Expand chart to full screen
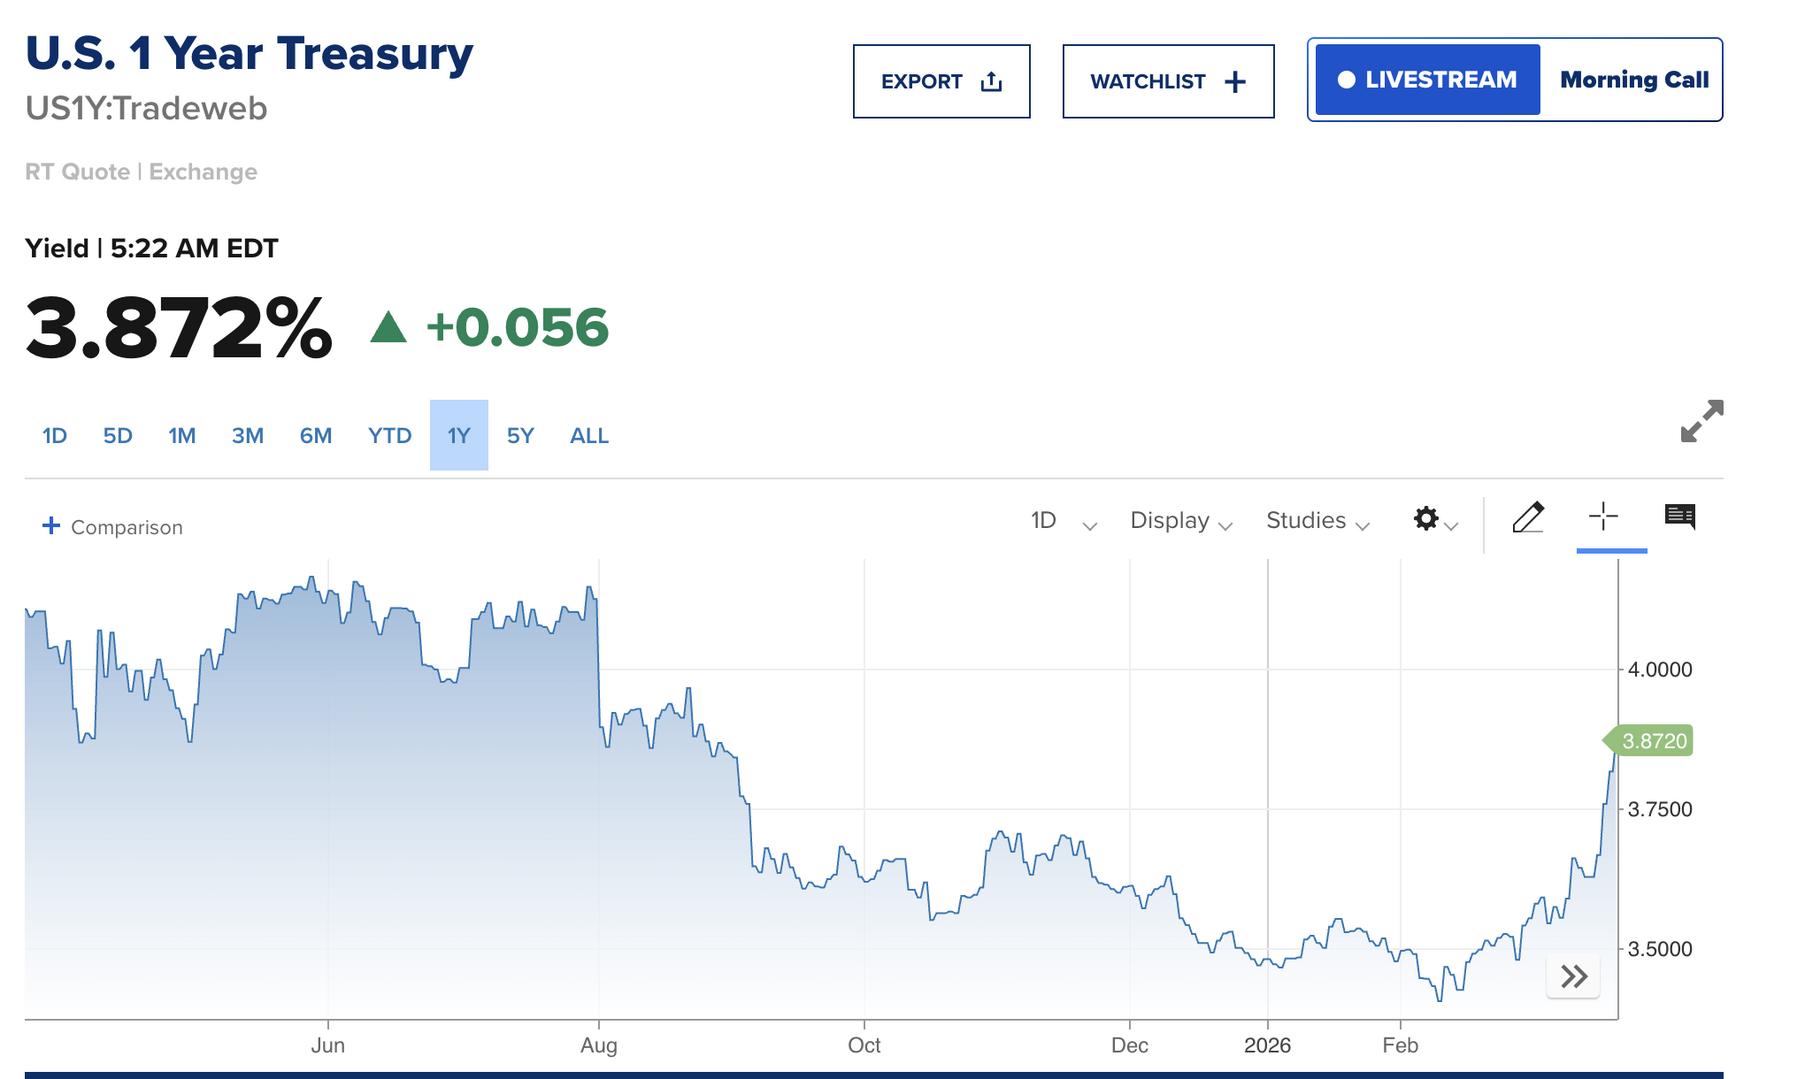Screen dimensions: 1805x1079 point(1701,421)
